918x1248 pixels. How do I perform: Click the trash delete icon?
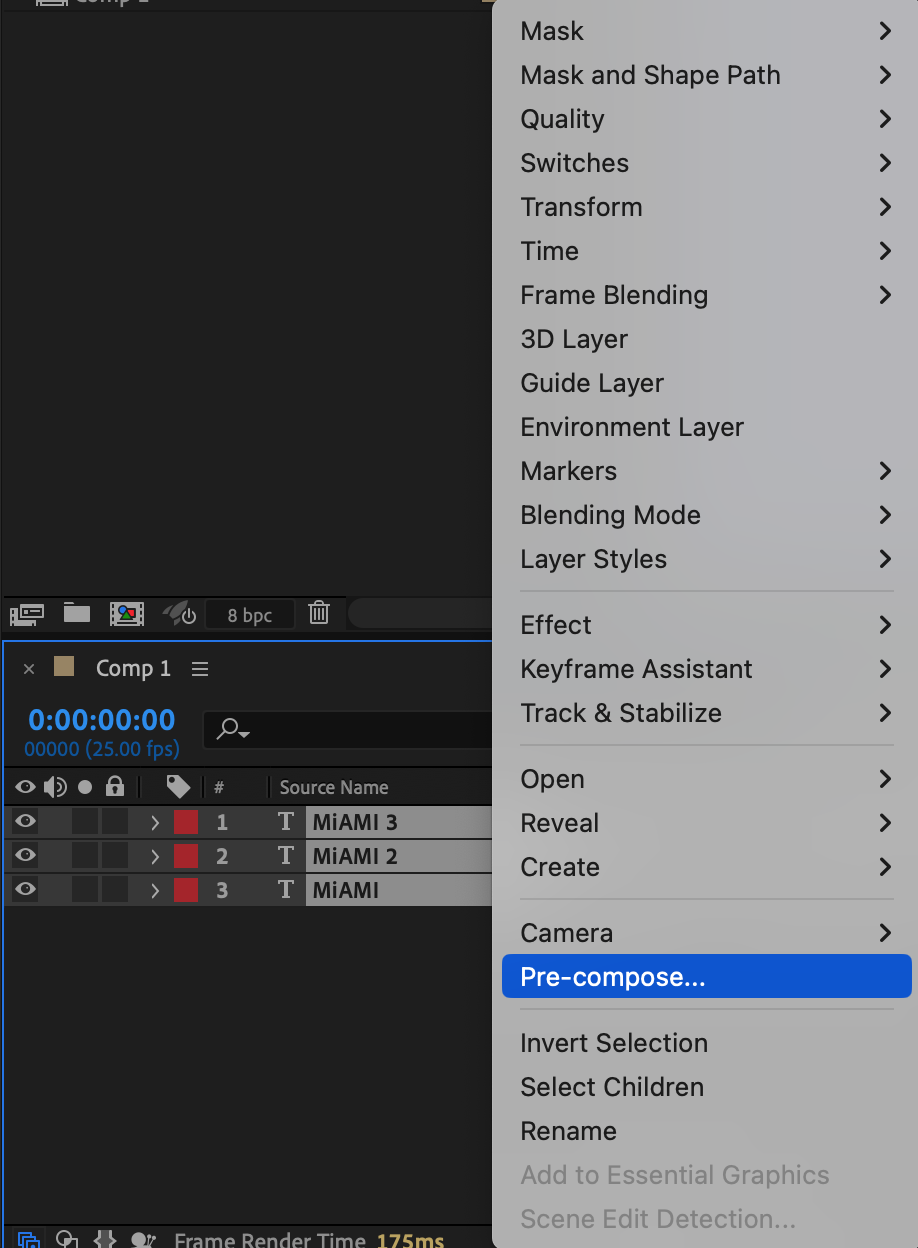[319, 613]
